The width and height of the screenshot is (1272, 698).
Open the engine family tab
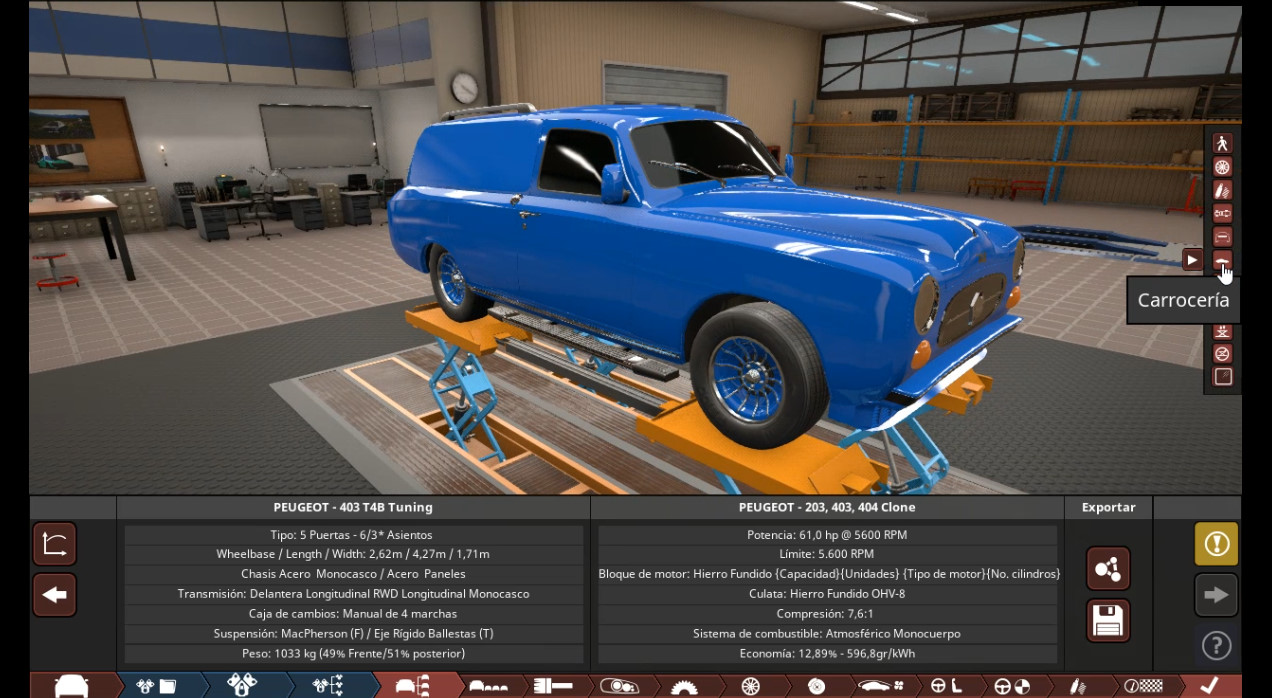tap(157, 685)
